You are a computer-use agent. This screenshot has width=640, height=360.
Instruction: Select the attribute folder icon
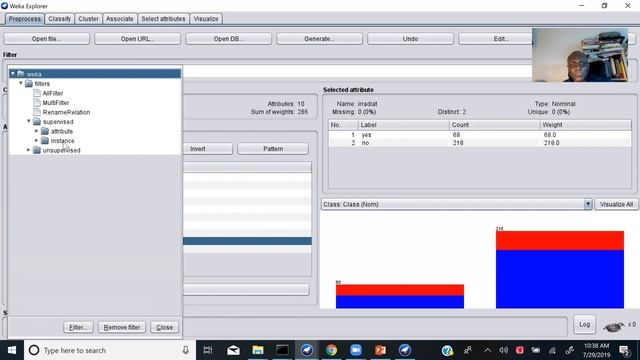pos(45,131)
